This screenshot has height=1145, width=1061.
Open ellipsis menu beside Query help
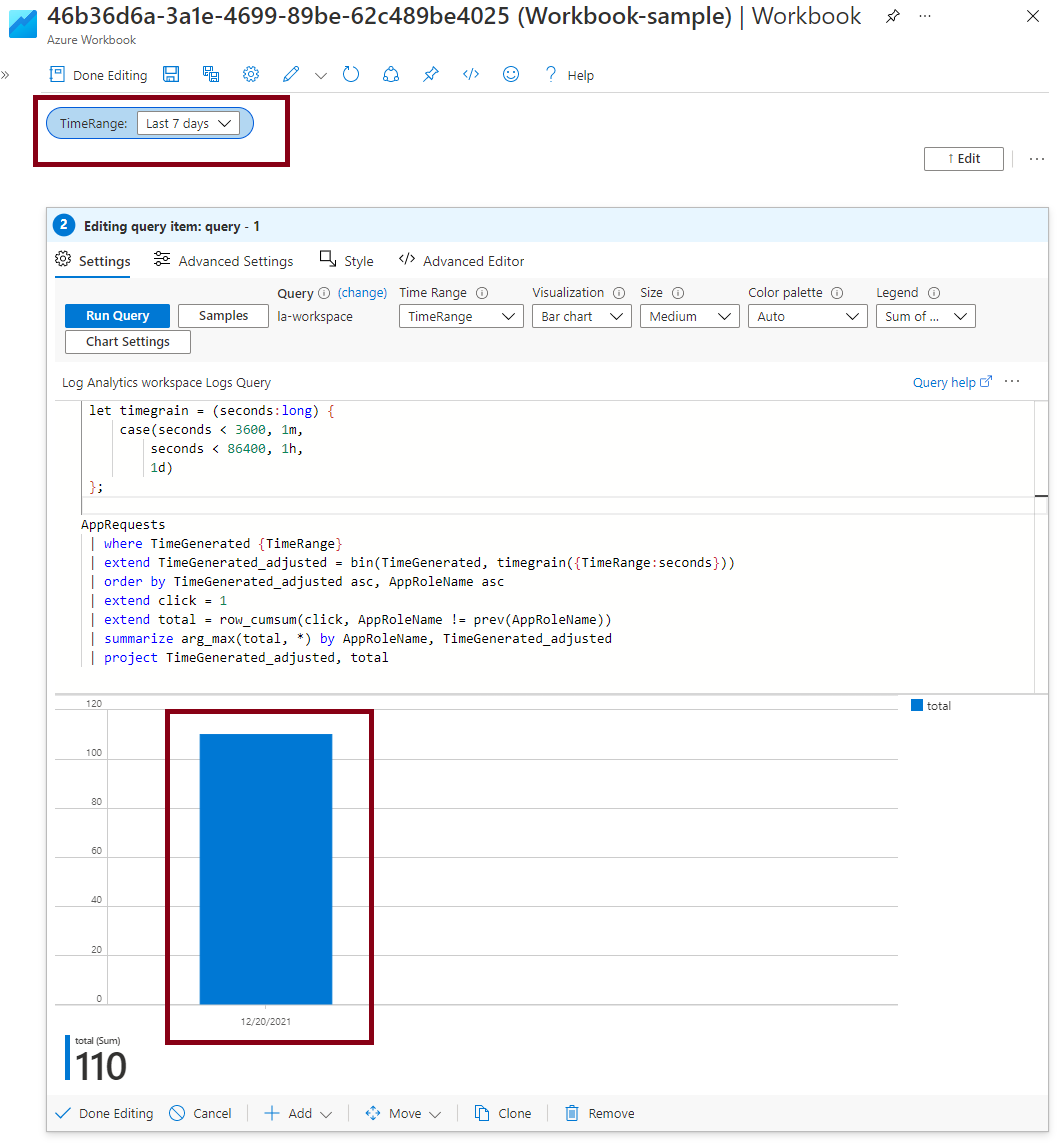point(1012,381)
